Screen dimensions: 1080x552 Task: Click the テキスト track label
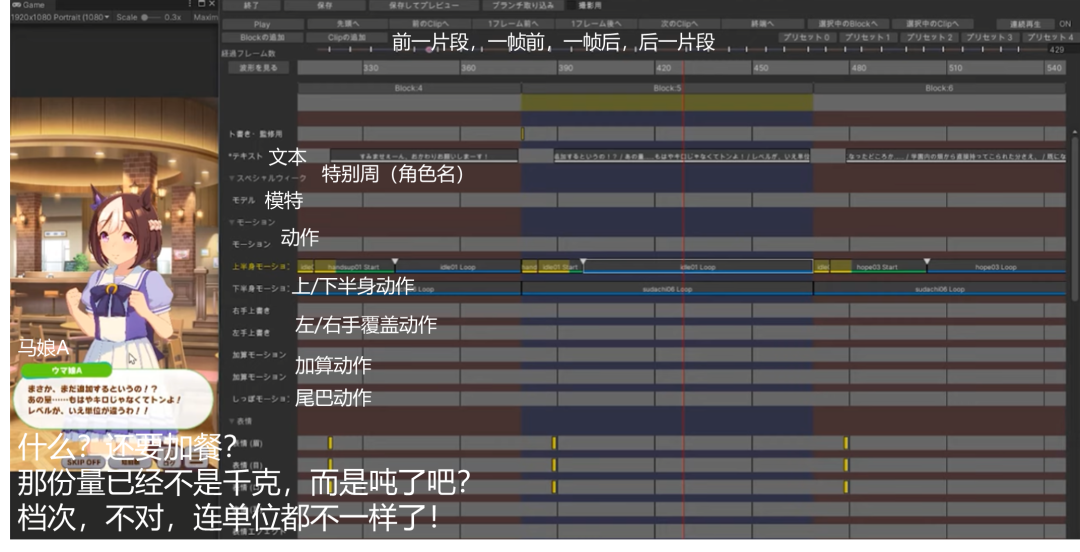(x=246, y=156)
